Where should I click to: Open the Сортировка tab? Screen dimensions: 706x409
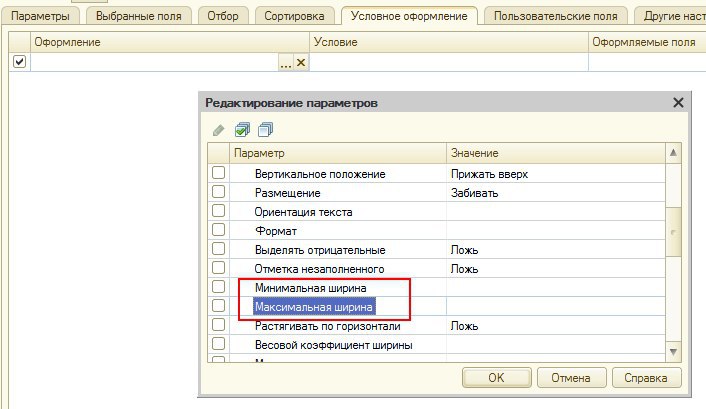[294, 16]
